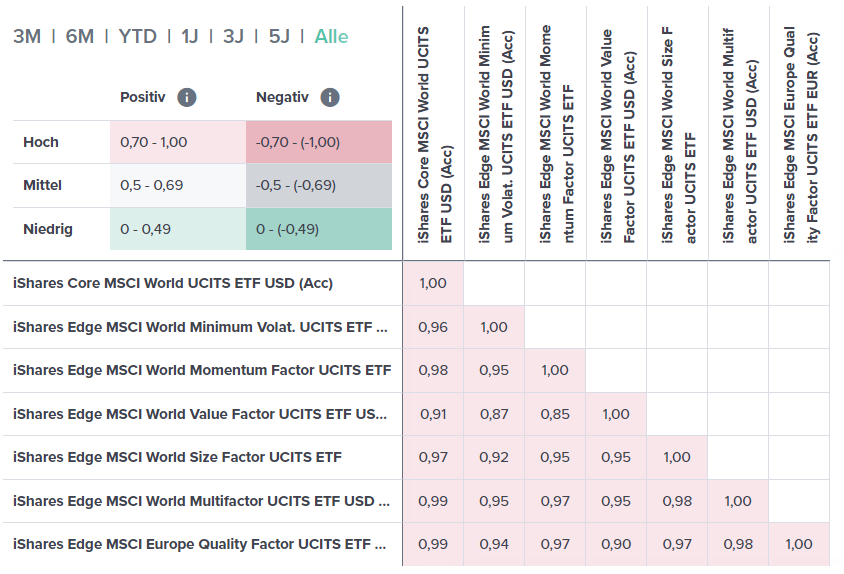Image resolution: width=844 pixels, height=574 pixels.
Task: Click the Hoch legend row label
Action: tap(41, 142)
